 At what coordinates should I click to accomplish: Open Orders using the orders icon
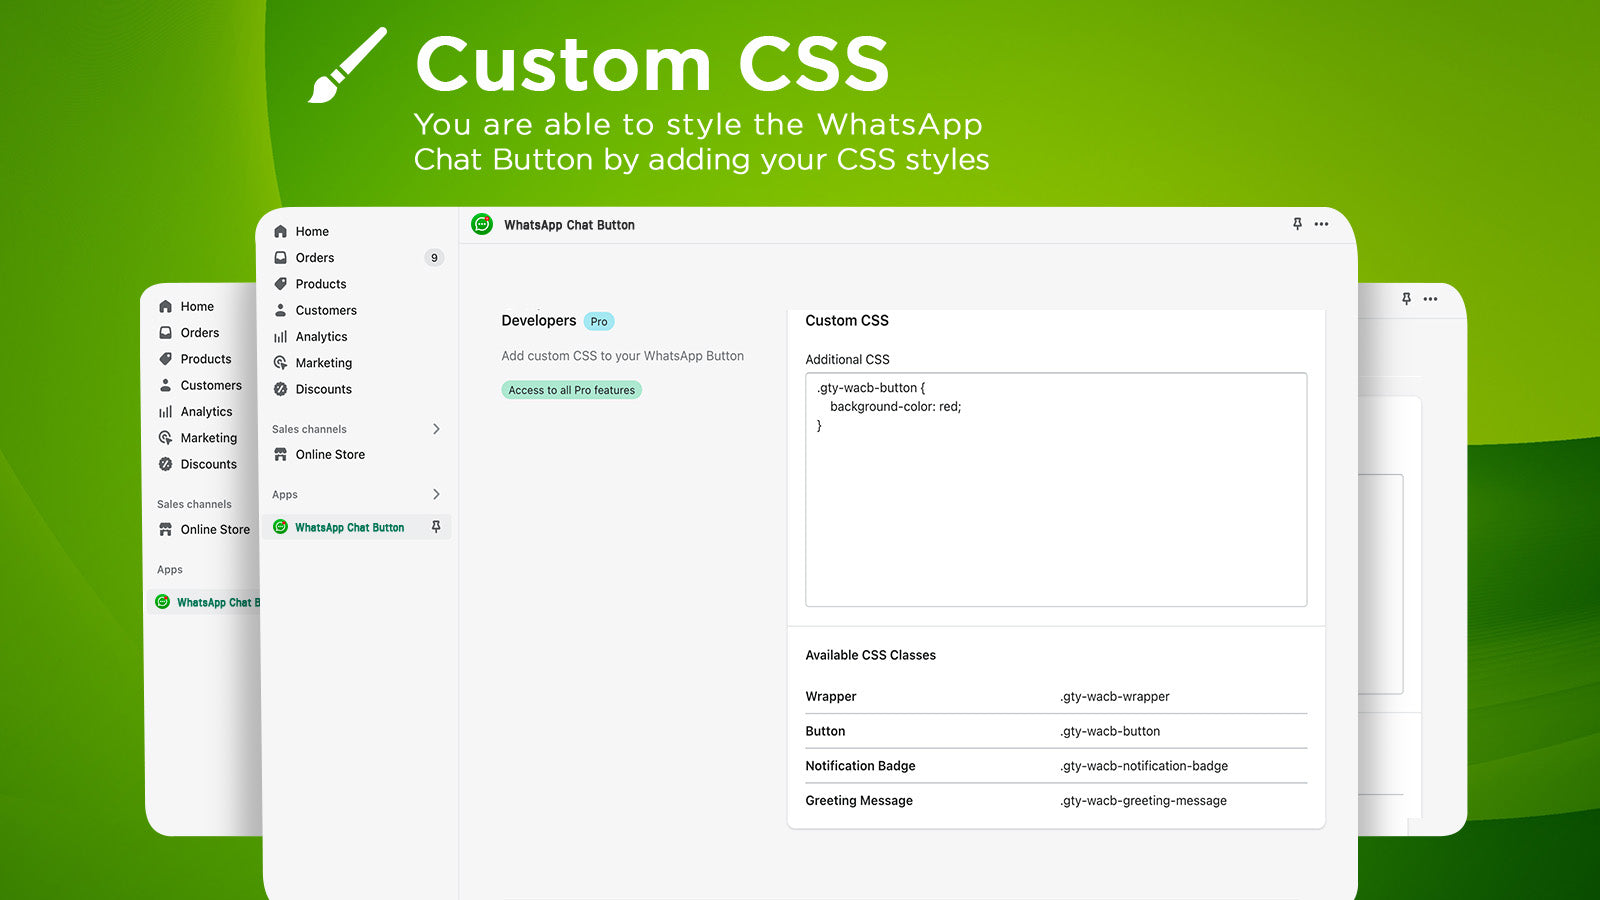click(281, 257)
